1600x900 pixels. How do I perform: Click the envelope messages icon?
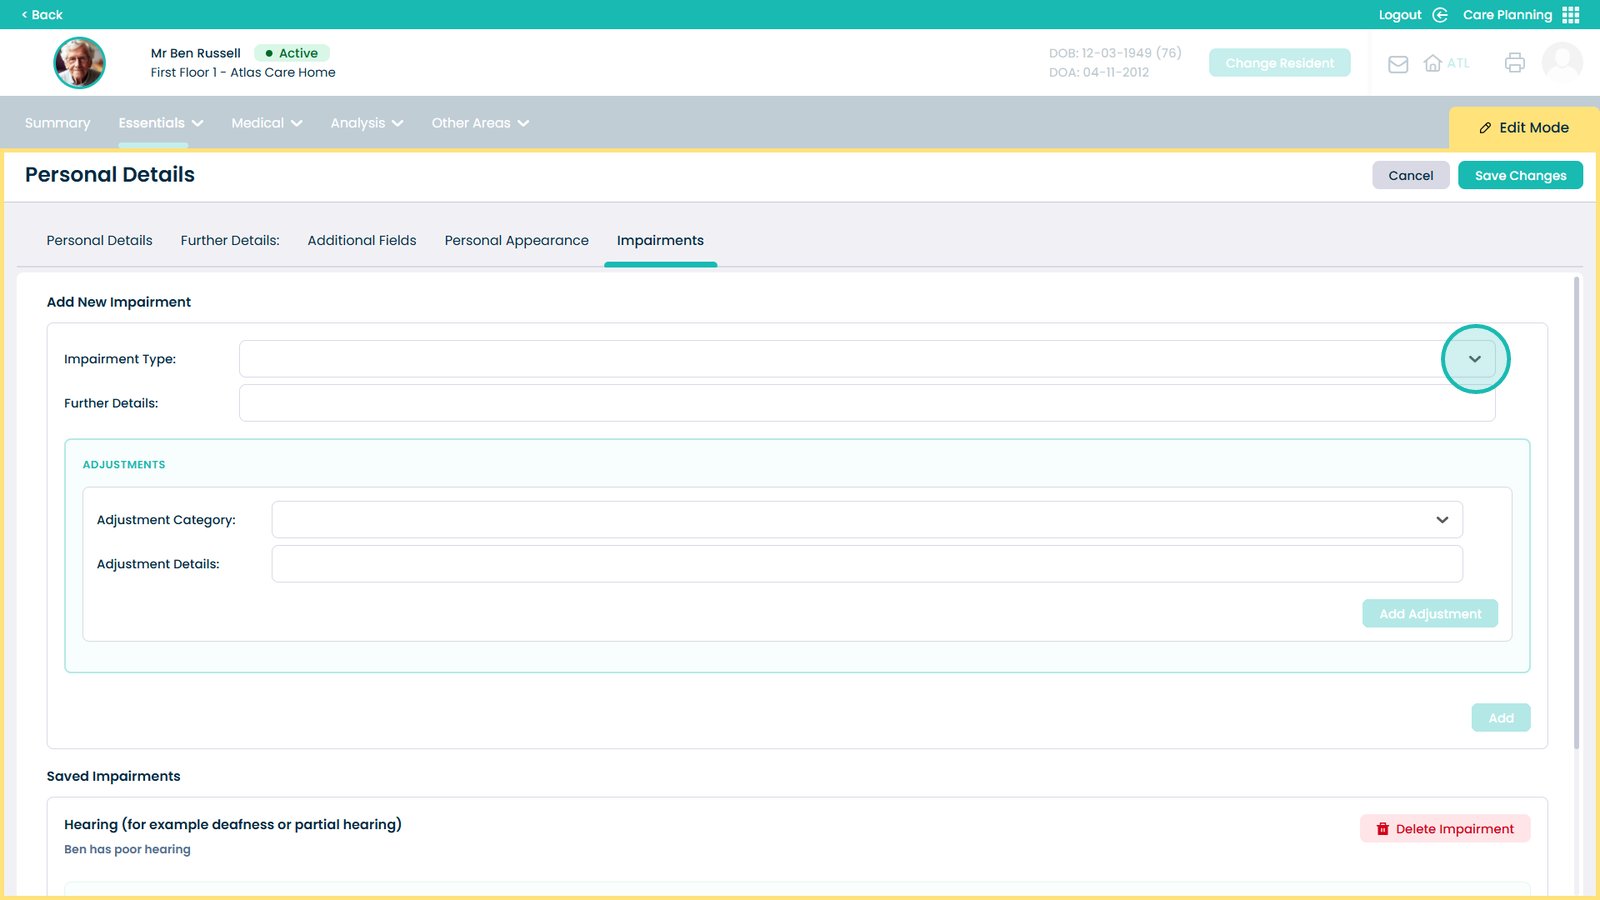coord(1398,64)
